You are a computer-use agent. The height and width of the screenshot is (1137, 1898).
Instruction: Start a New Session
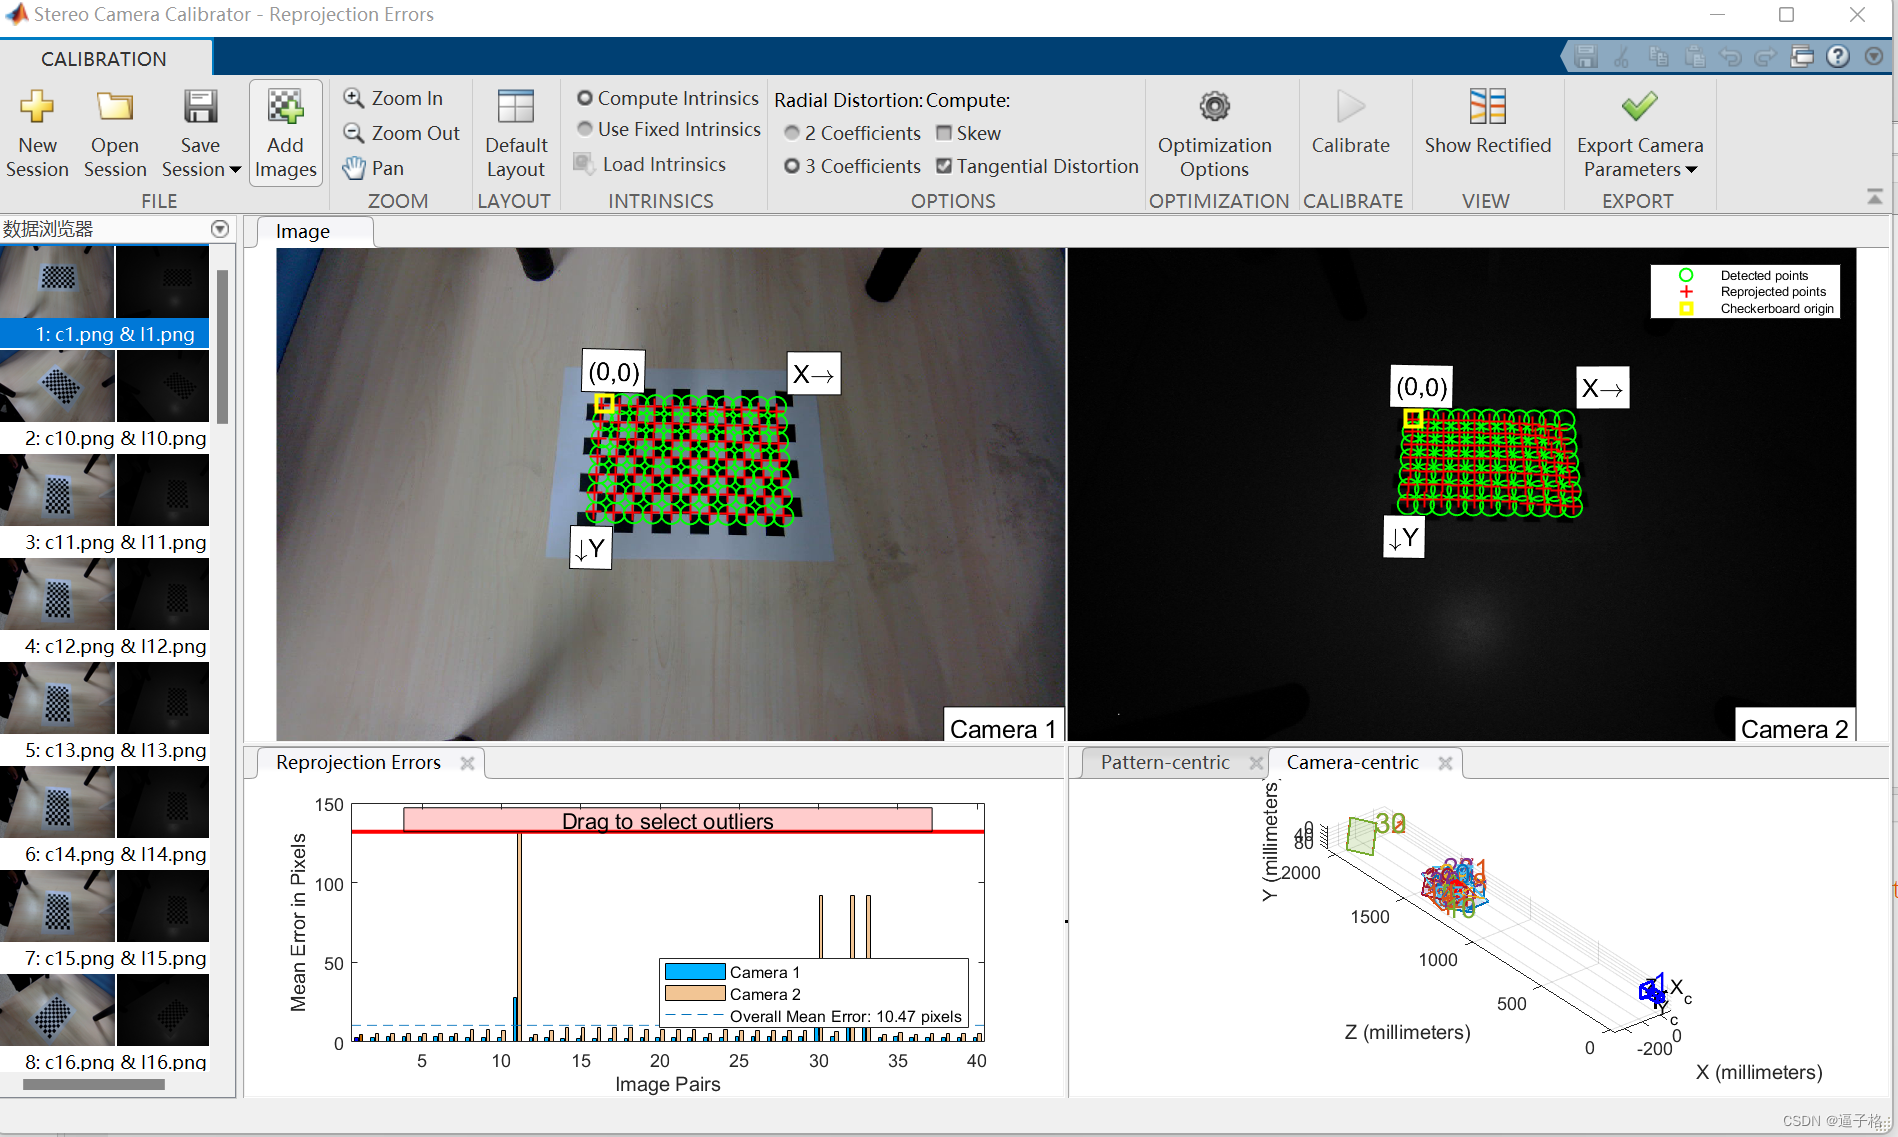point(37,133)
